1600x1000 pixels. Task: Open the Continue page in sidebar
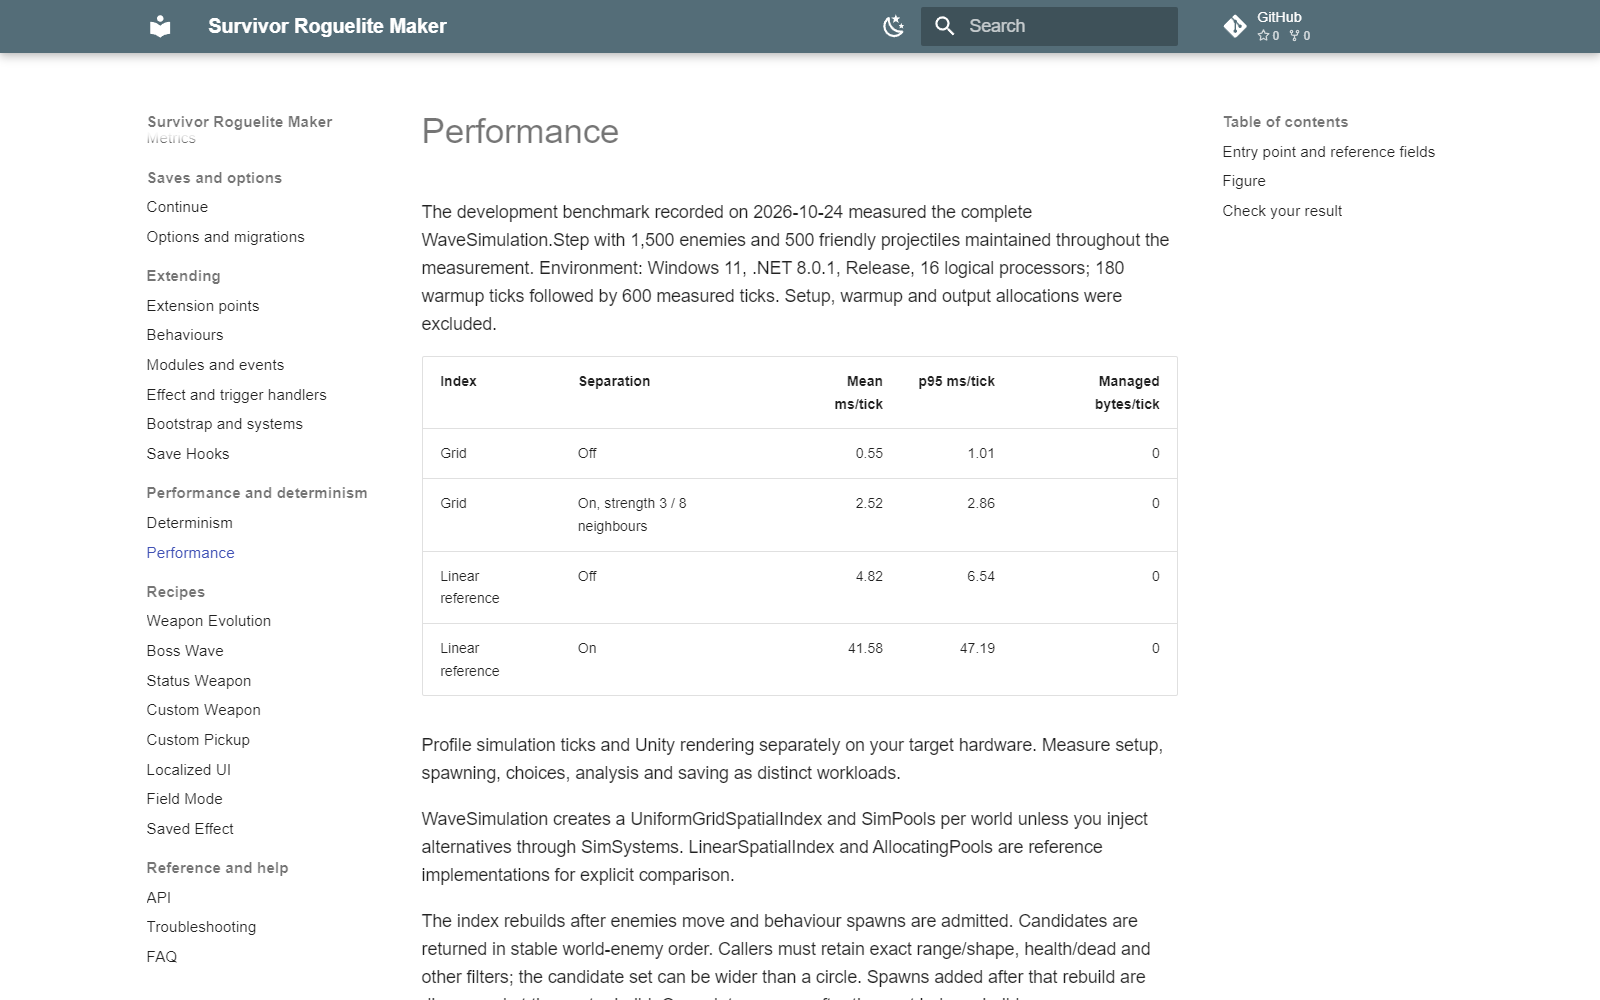coord(177,207)
